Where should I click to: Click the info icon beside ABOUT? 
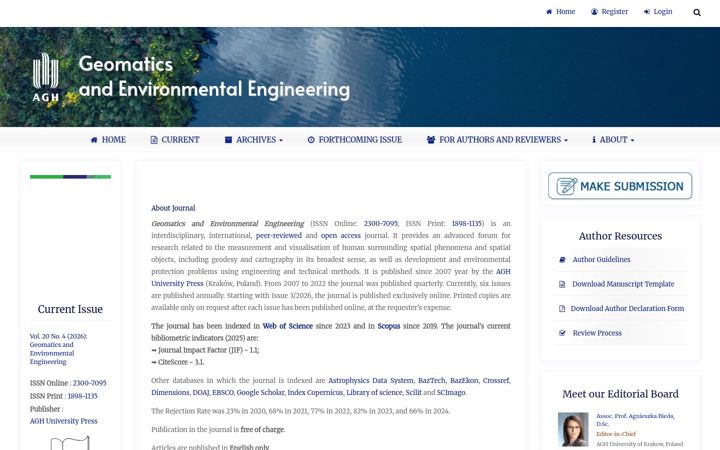tap(594, 140)
